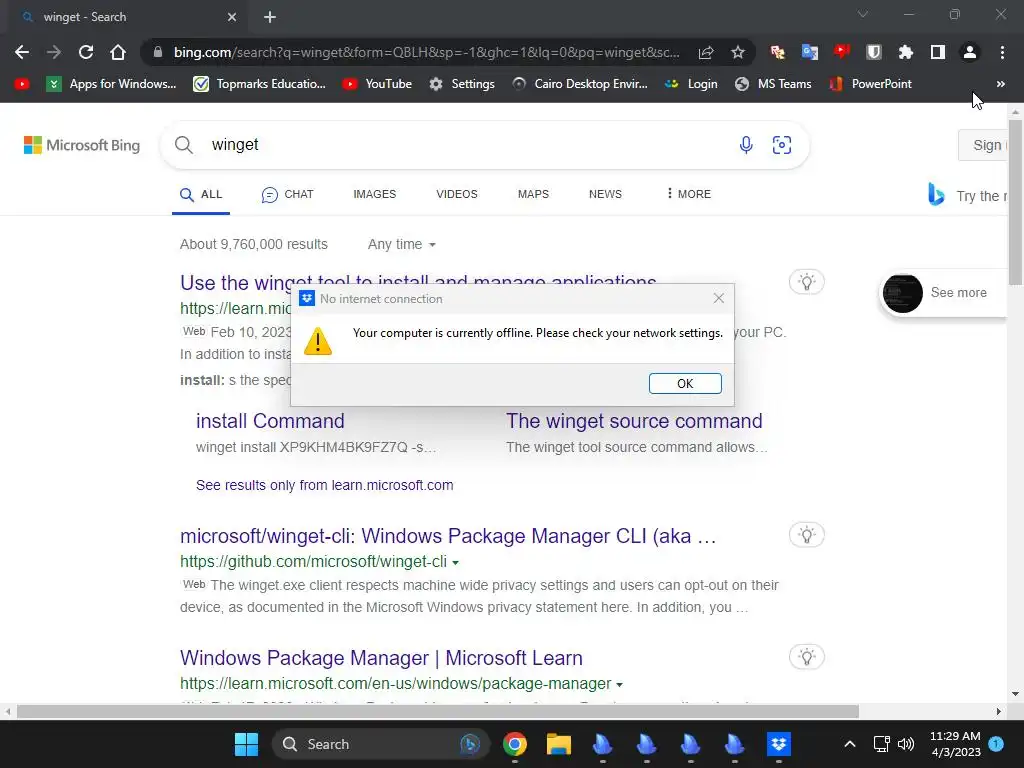The height and width of the screenshot is (768, 1024).
Task: Open the MS Teams bookmark
Action: tap(773, 84)
